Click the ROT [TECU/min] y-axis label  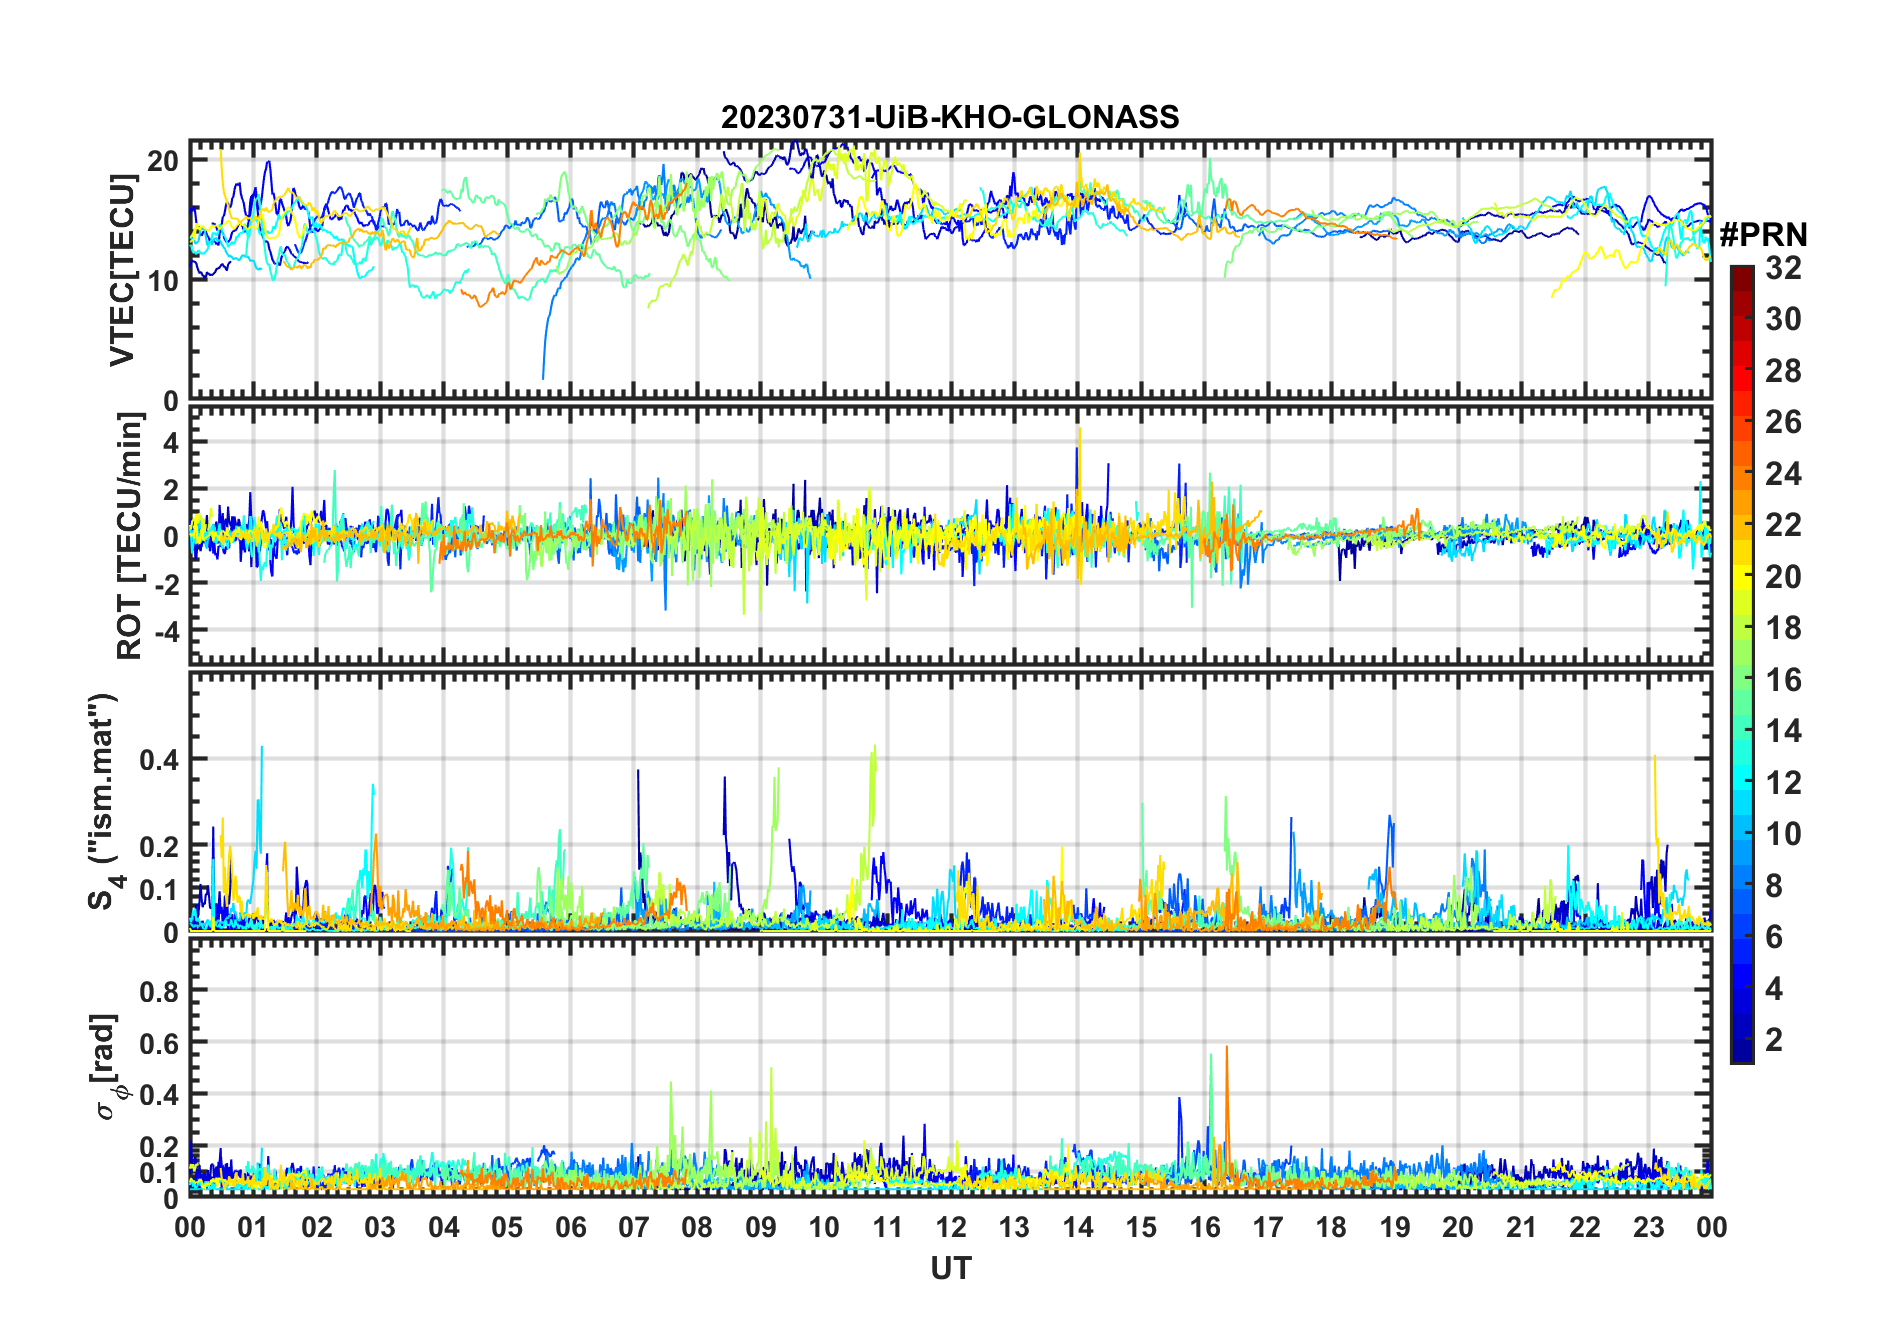[x=129, y=535]
